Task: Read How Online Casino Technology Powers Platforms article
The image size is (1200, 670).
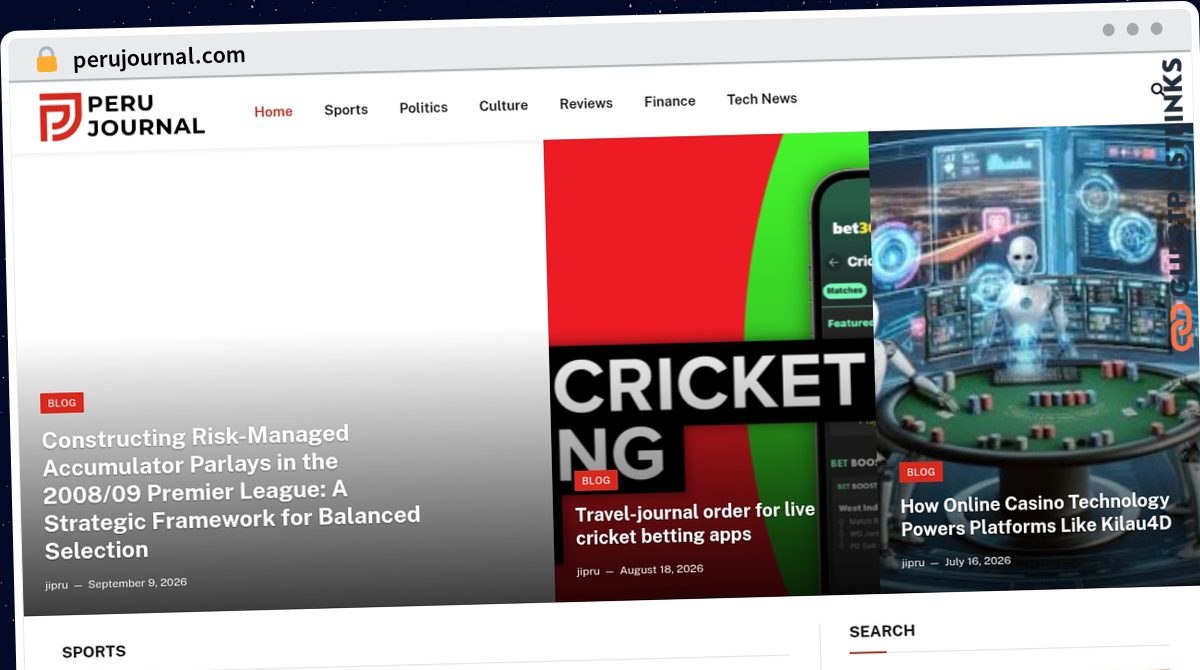Action: (1035, 514)
